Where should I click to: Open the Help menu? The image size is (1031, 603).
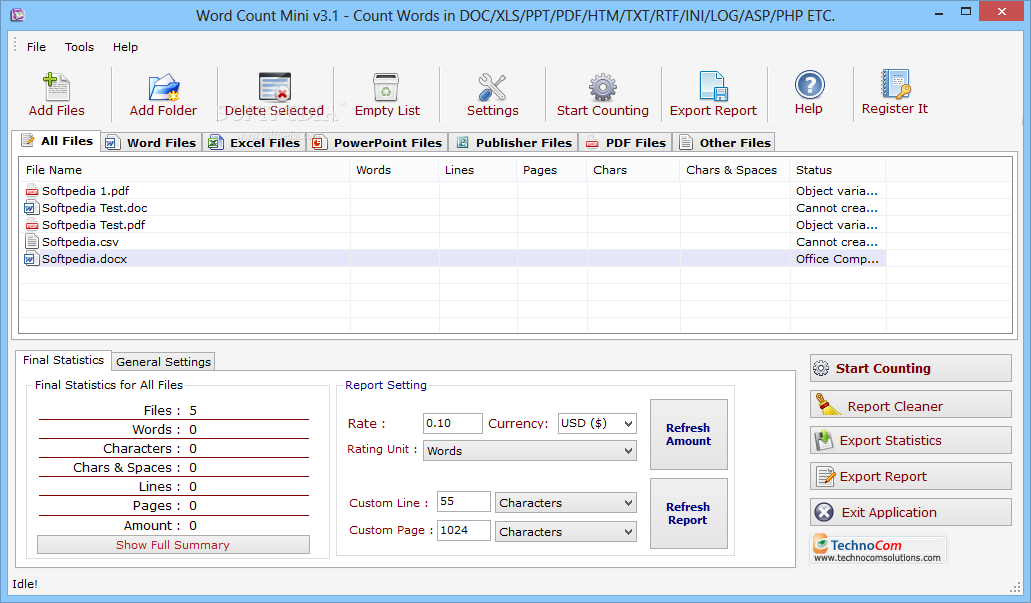pos(125,47)
